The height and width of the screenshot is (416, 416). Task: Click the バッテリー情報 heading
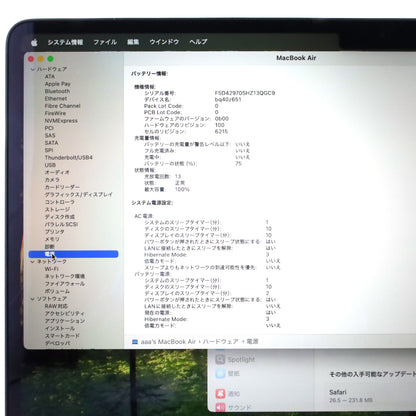149,73
